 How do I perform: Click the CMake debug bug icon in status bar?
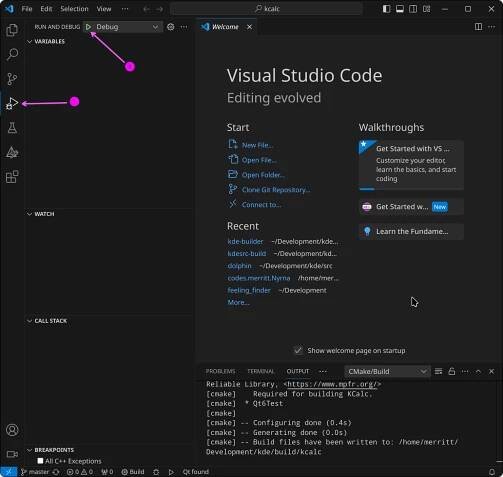(x=156, y=472)
